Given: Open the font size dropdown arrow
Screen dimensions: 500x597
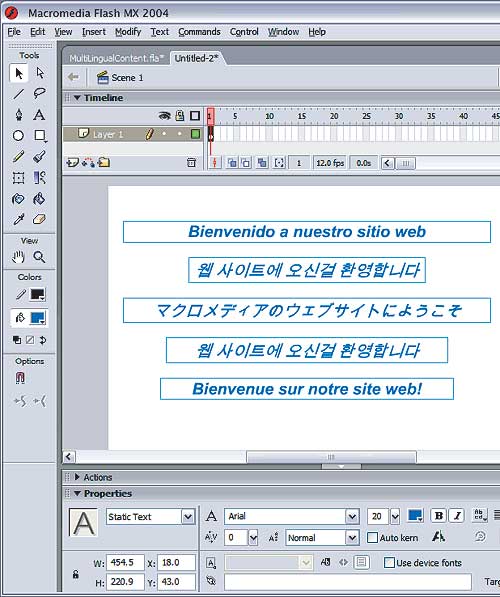Looking at the screenshot, I should (x=395, y=517).
